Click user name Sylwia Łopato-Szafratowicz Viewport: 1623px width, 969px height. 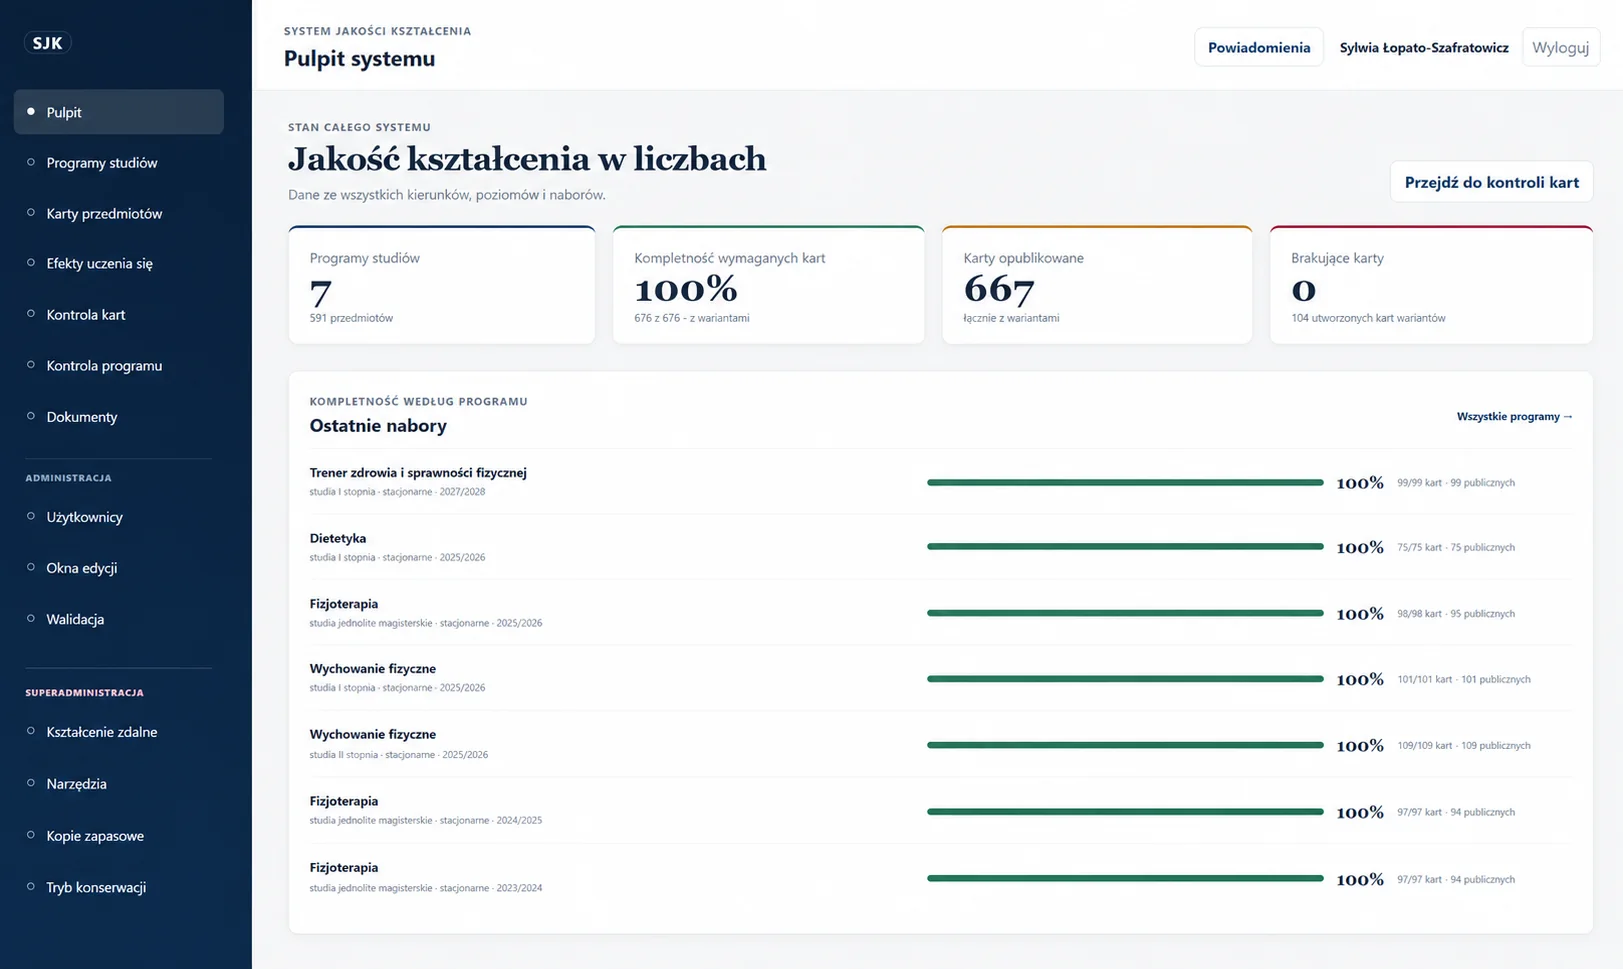pyautogui.click(x=1424, y=47)
